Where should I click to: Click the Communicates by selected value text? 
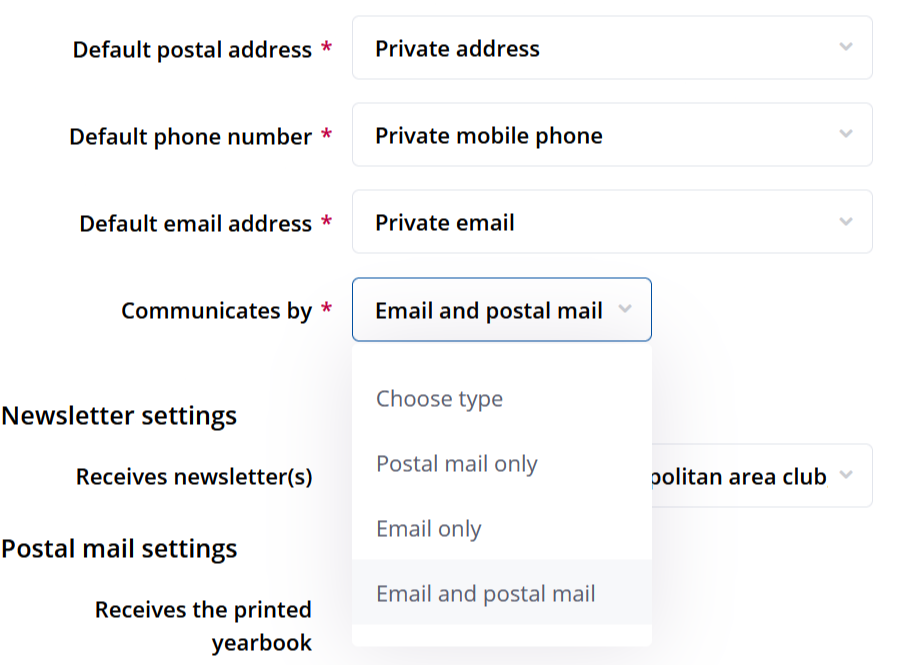[x=488, y=311]
